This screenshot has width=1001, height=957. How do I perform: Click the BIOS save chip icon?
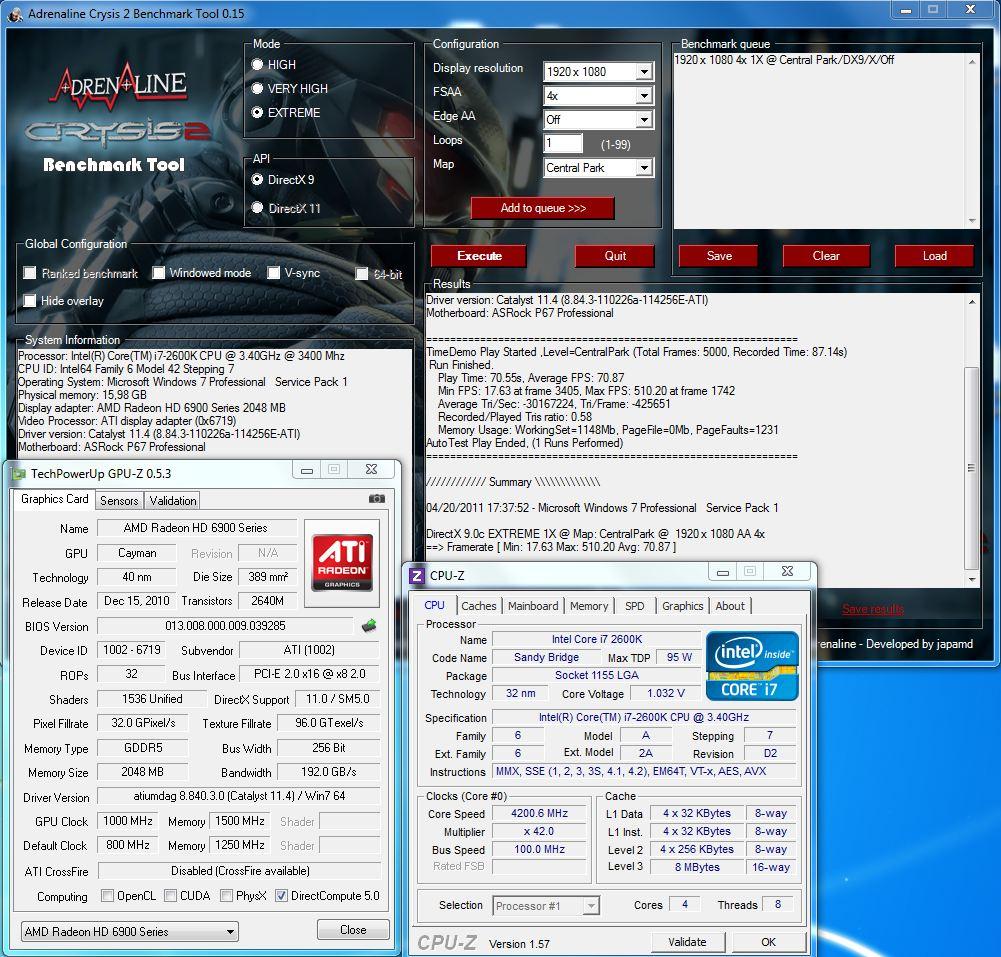(x=370, y=627)
